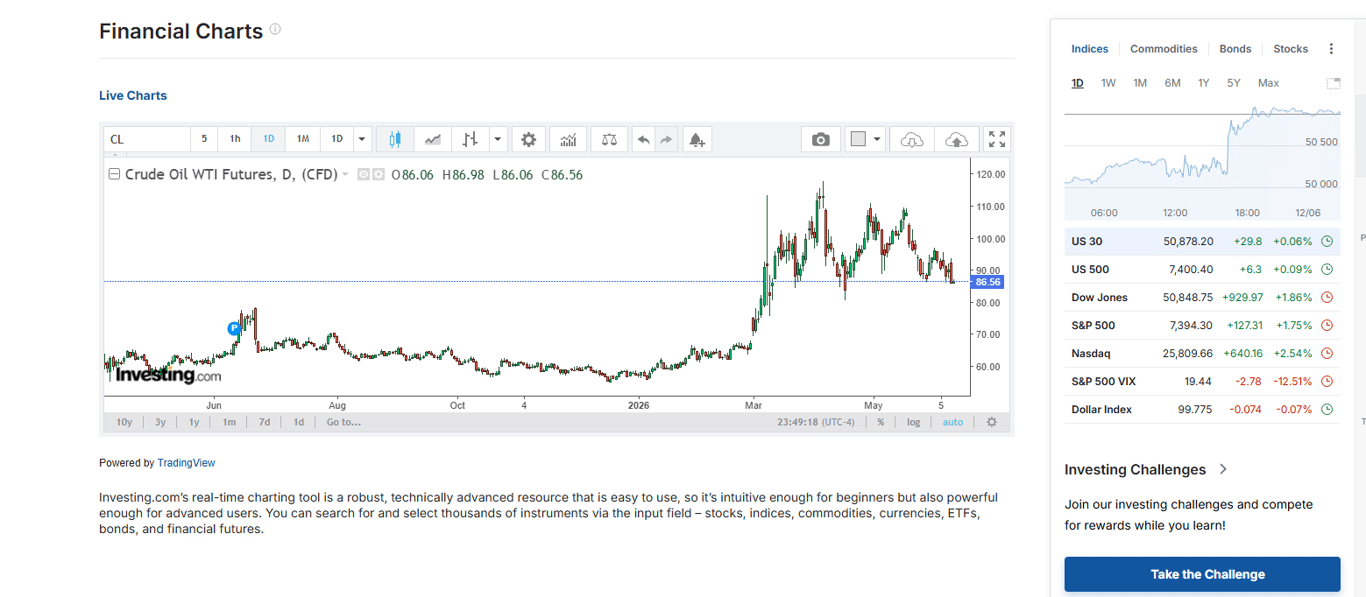This screenshot has height=597, width=1366.
Task: Switch to the area chart style icon
Action: click(433, 139)
